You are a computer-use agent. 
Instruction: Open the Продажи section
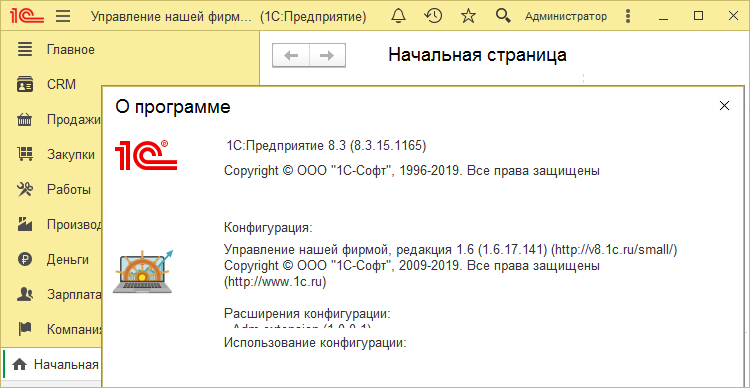click(x=74, y=120)
